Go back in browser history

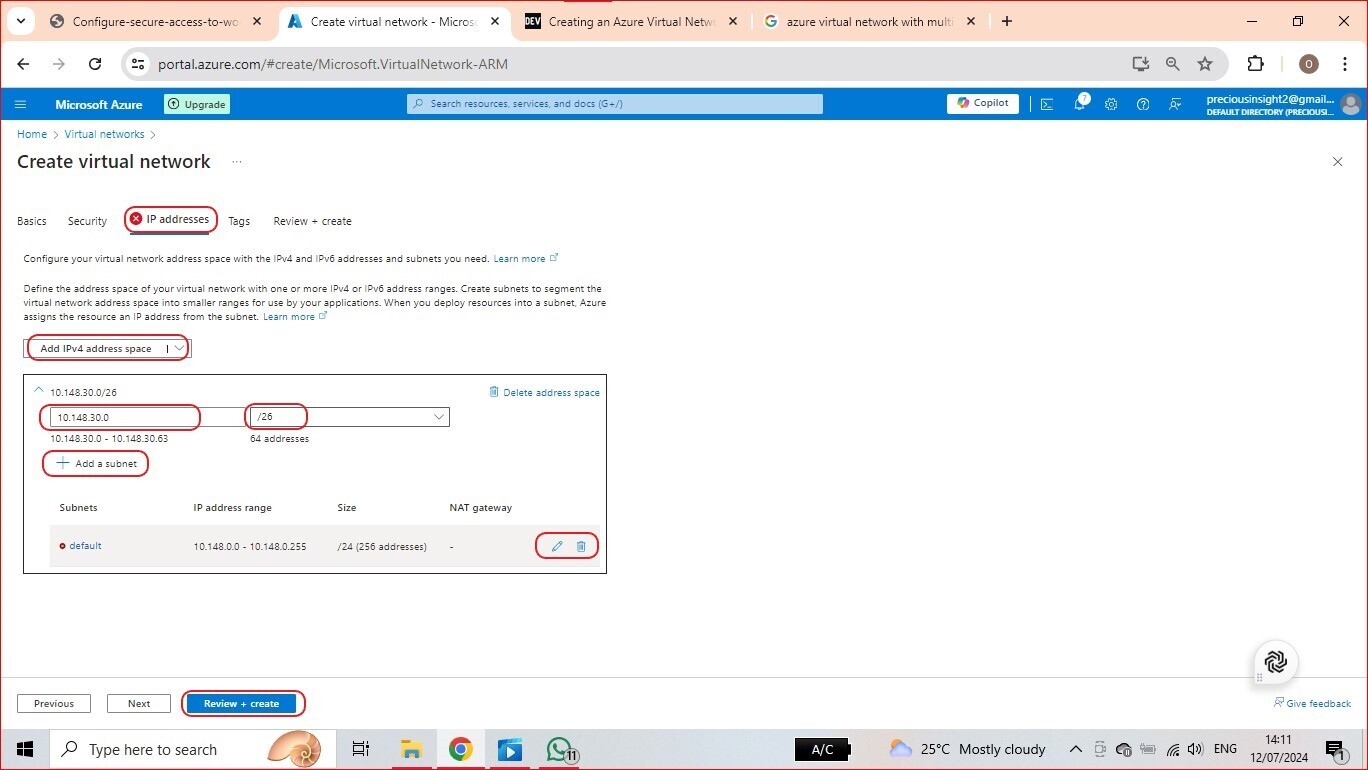point(23,64)
